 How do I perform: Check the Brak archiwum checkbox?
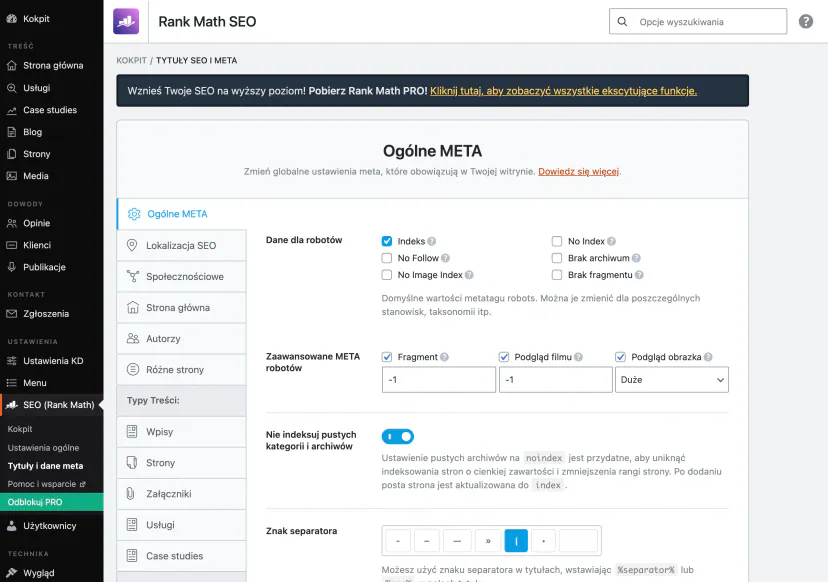pyautogui.click(x=557, y=258)
